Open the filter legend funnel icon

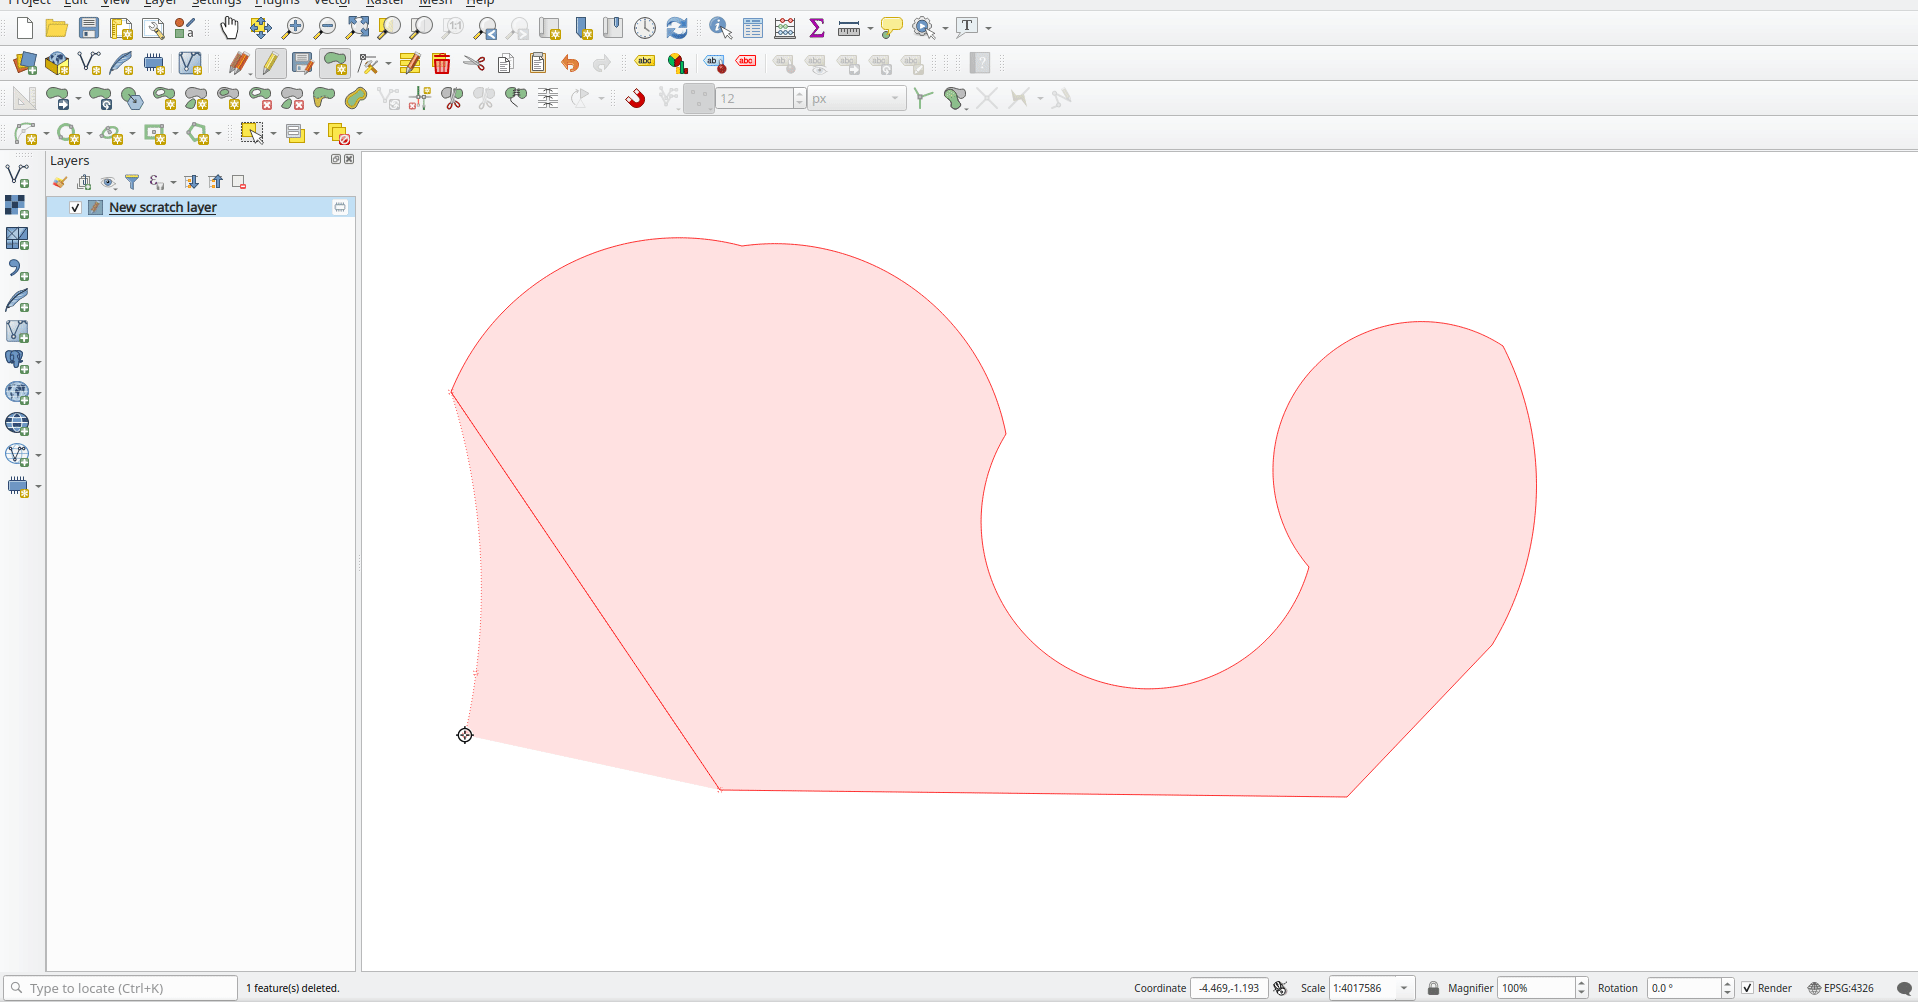(132, 182)
